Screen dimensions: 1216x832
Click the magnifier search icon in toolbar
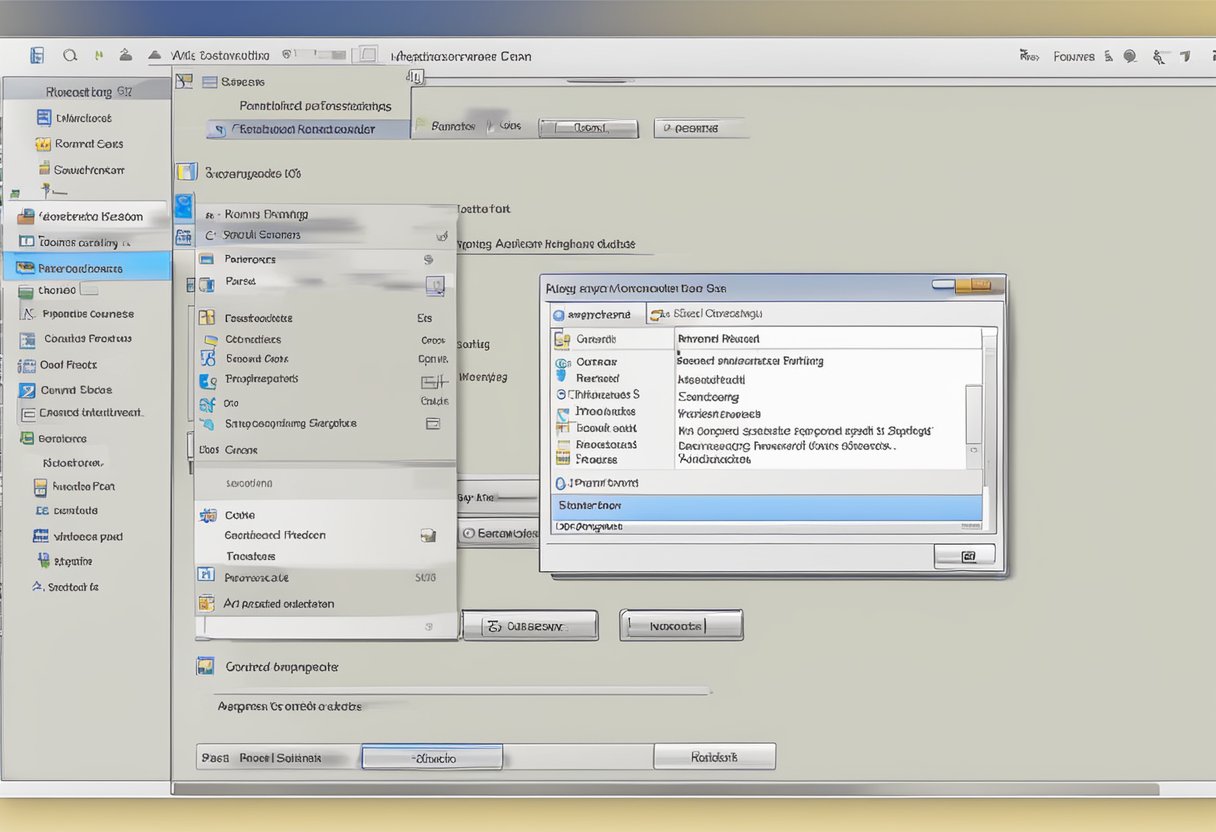[x=69, y=56]
